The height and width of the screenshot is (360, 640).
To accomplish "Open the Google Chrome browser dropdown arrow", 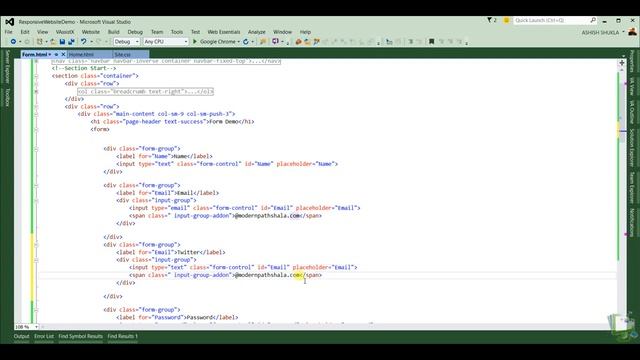I will pyautogui.click(x=238, y=42).
